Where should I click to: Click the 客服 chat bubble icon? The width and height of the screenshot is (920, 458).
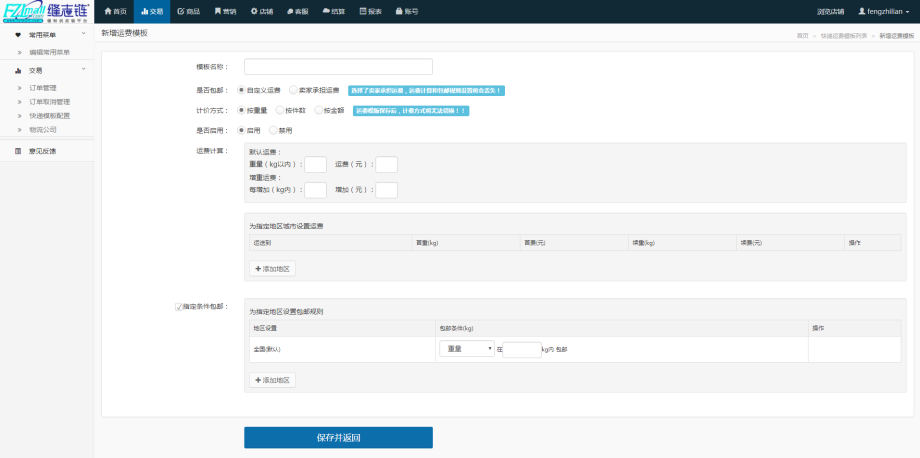tap(290, 11)
